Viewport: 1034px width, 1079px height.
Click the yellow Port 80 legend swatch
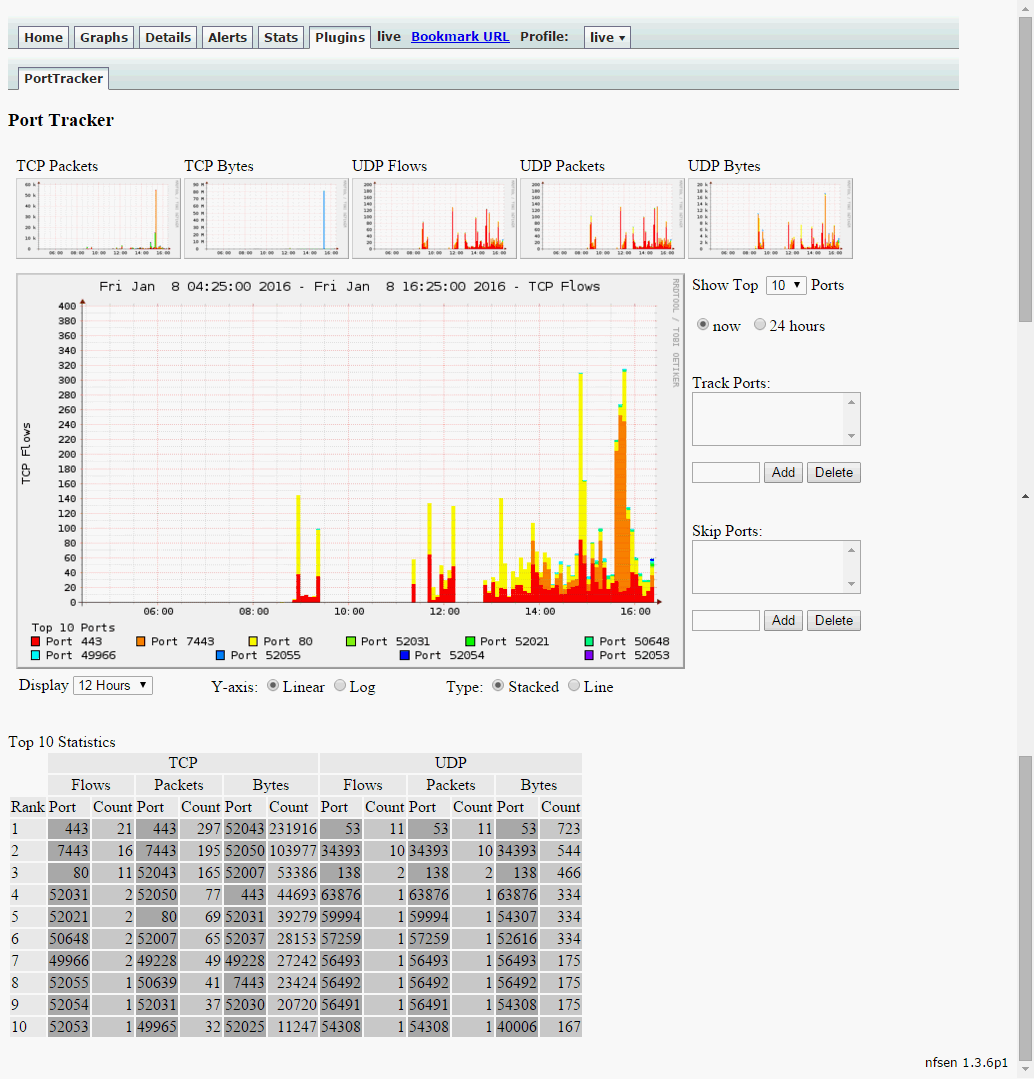(x=253, y=641)
